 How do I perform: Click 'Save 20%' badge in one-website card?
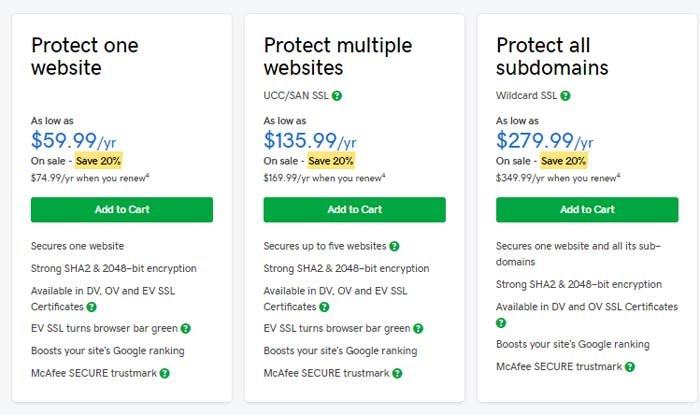point(98,161)
